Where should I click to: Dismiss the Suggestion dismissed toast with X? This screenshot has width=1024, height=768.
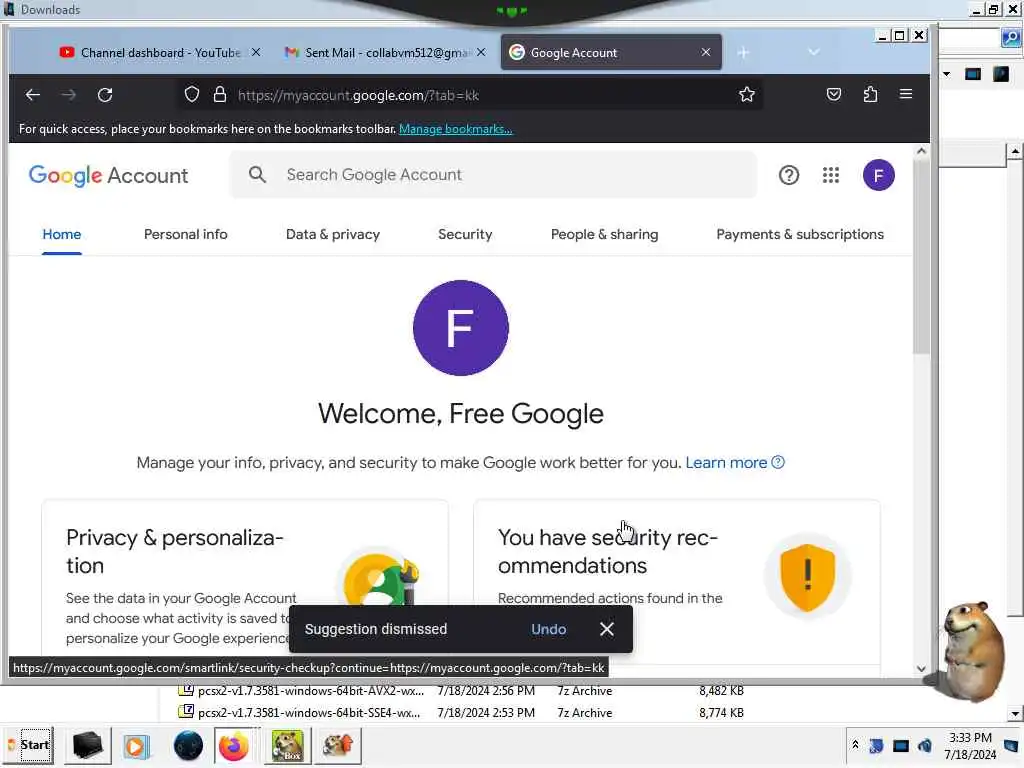coord(607,629)
